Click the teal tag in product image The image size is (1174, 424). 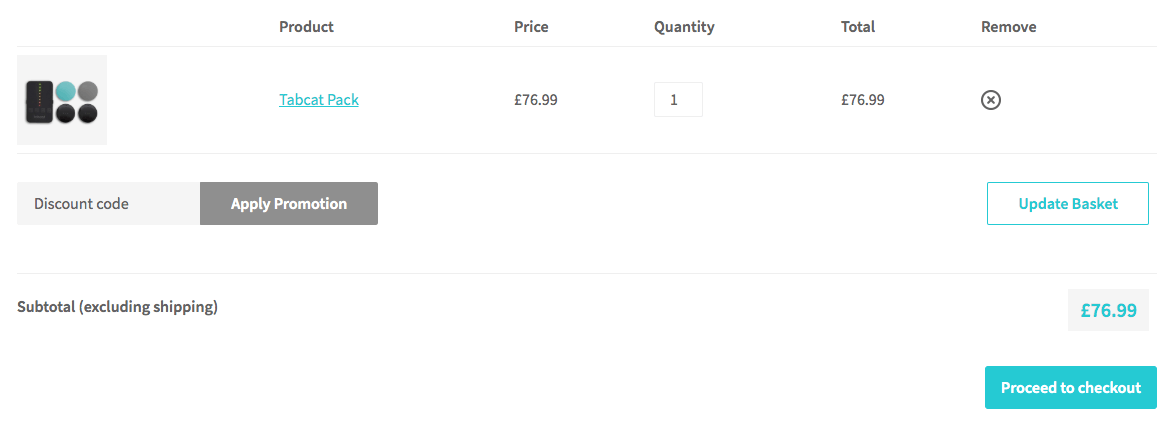click(66, 91)
